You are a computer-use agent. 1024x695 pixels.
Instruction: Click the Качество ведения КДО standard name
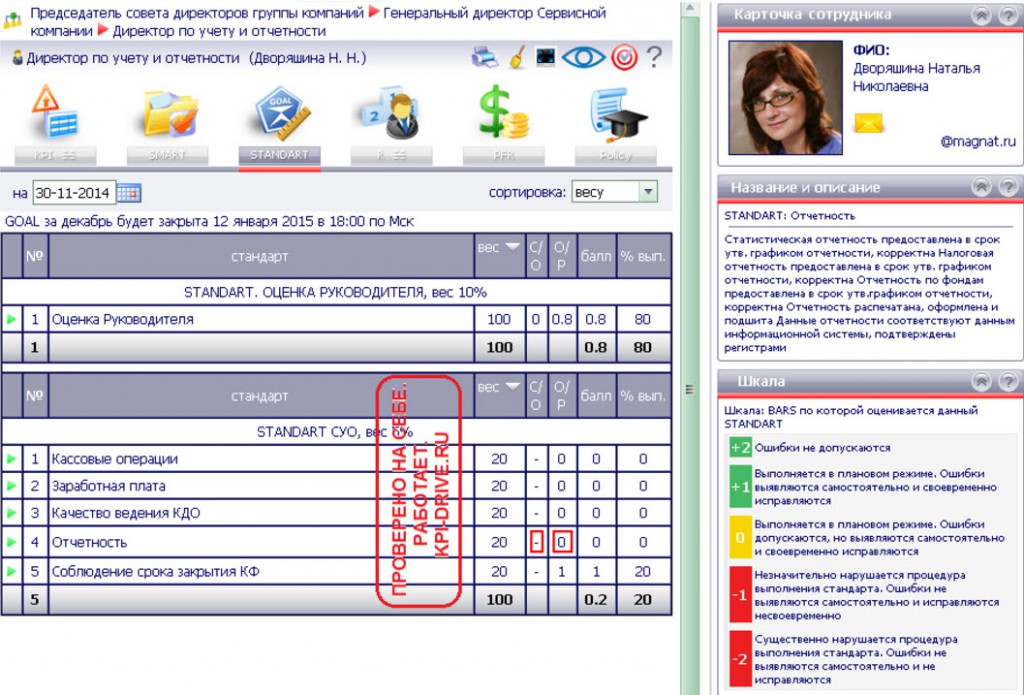pyautogui.click(x=126, y=513)
